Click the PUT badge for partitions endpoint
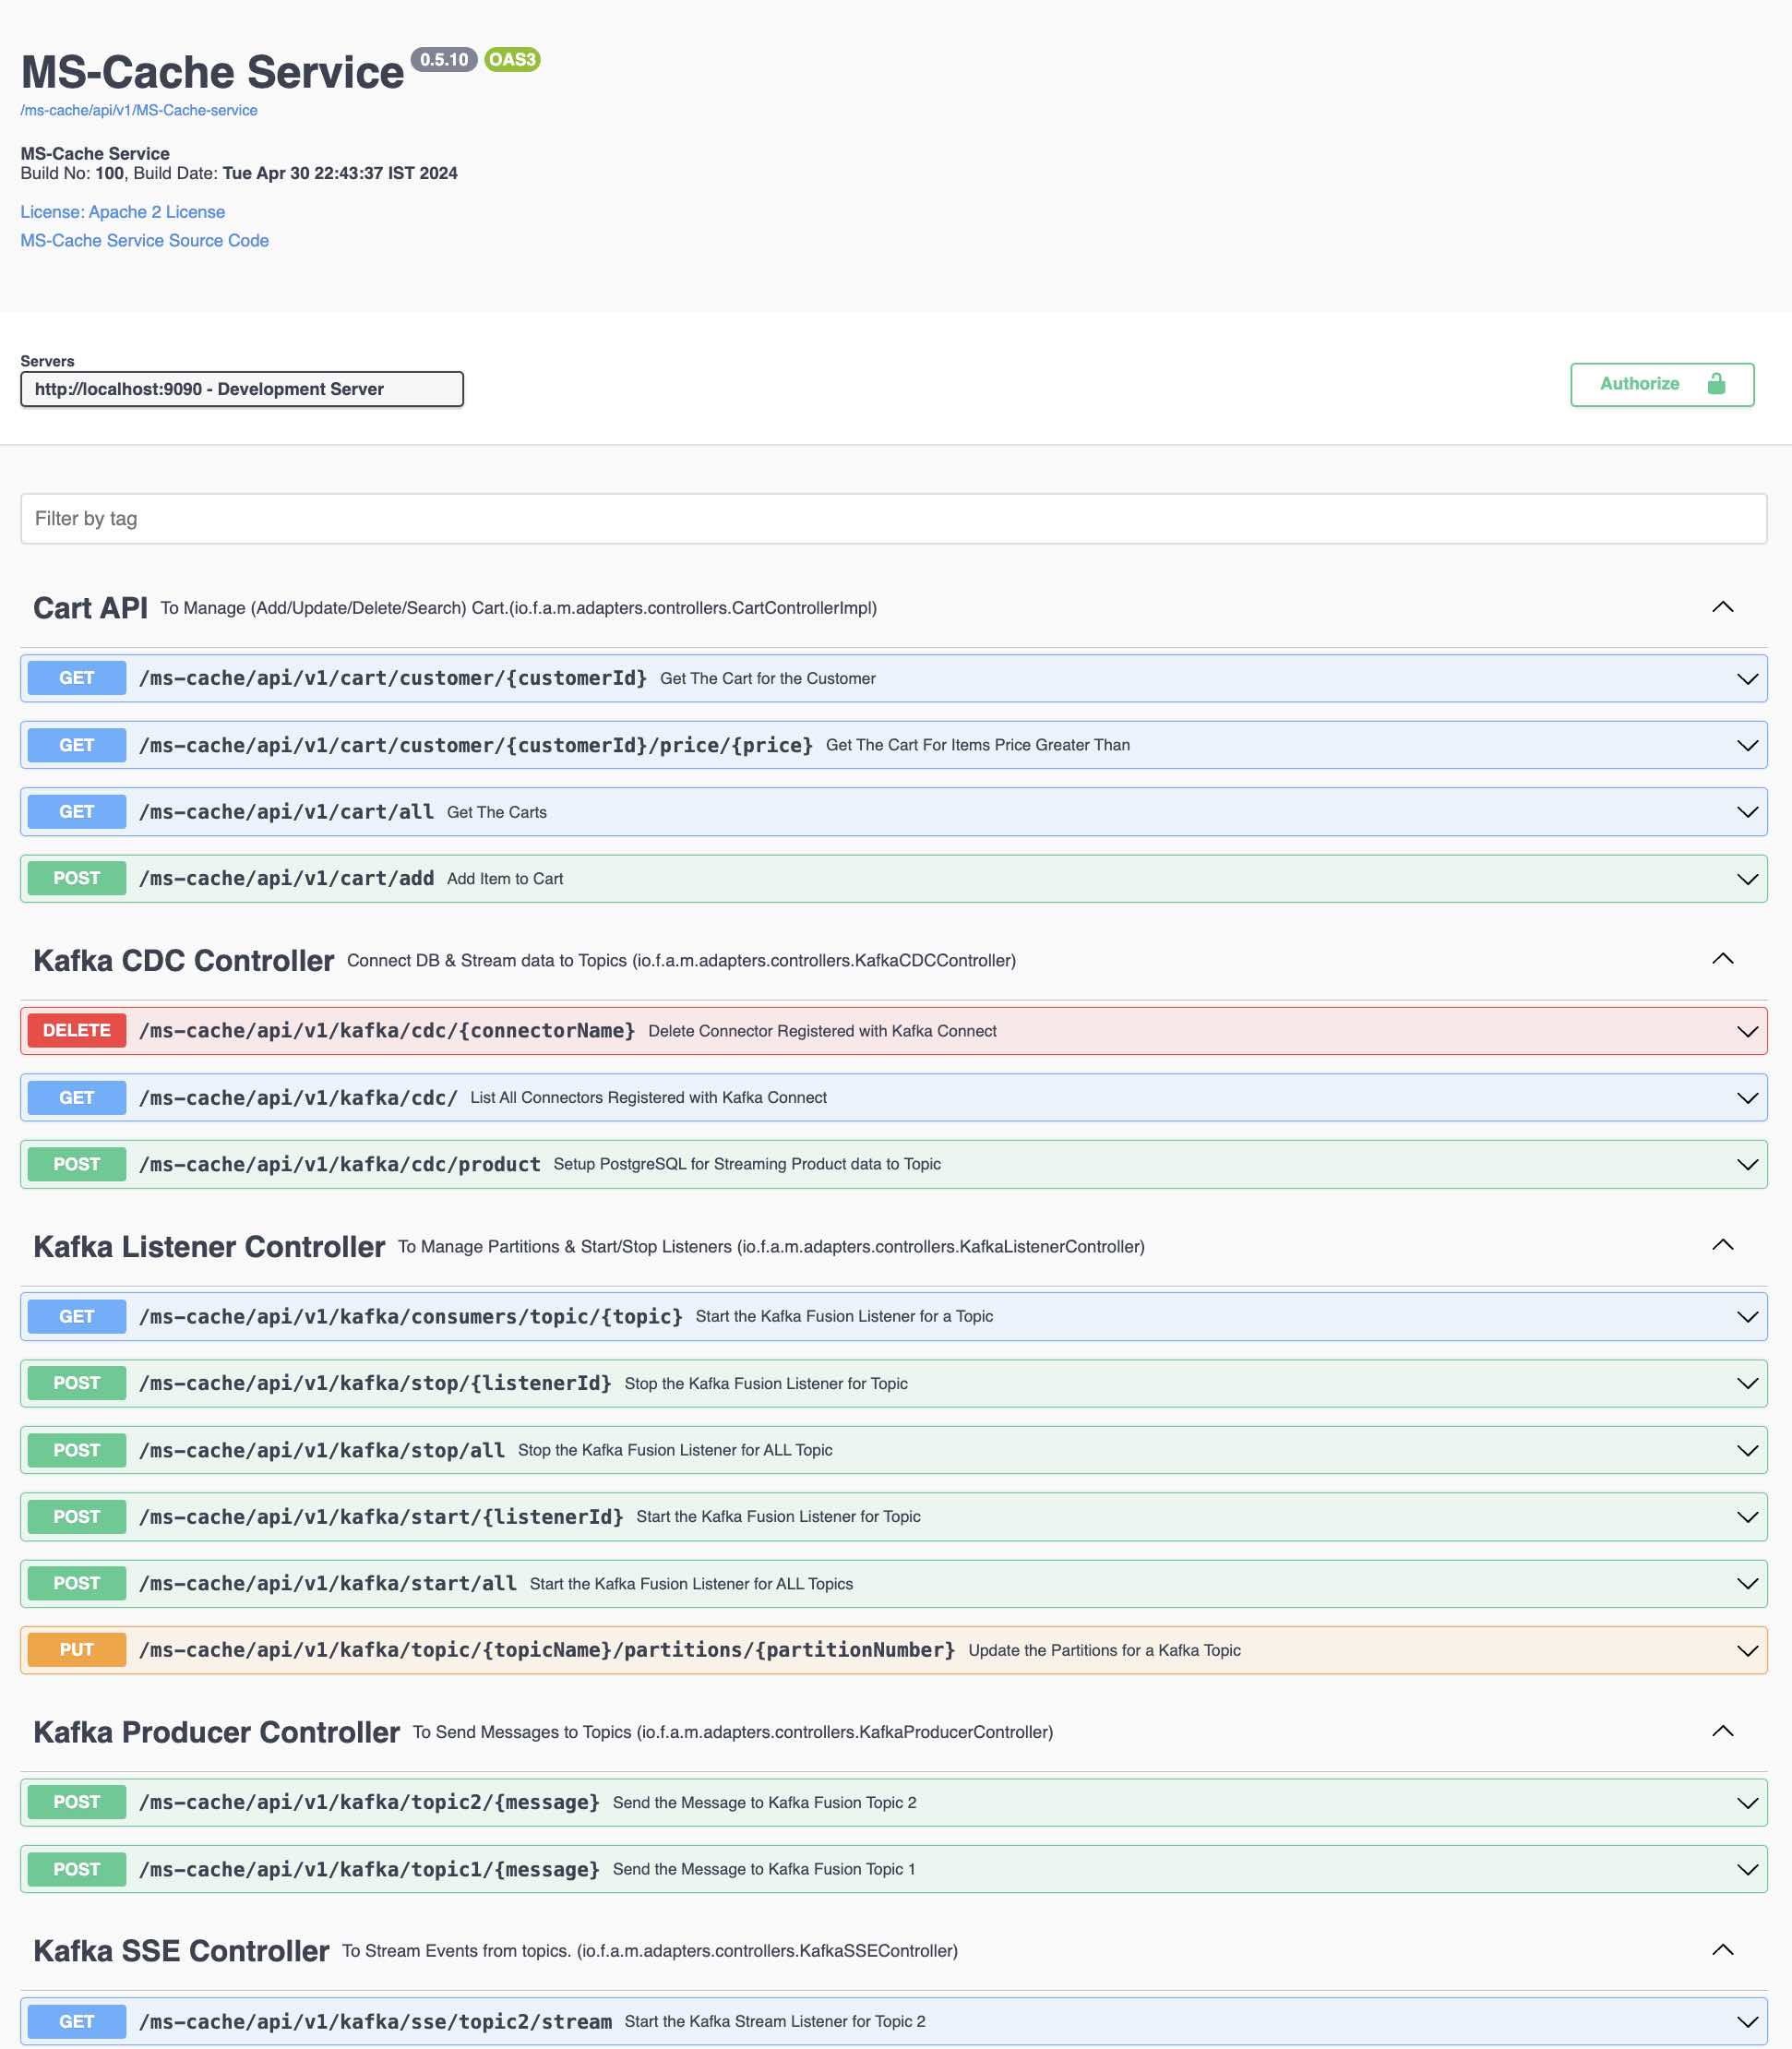Image resolution: width=1792 pixels, height=2049 pixels. 76,1649
